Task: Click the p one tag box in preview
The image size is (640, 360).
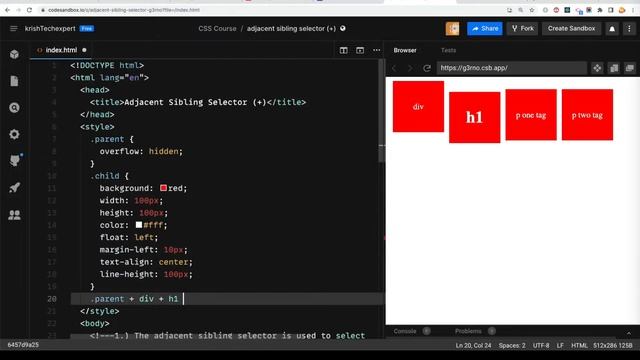Action: pos(531,115)
